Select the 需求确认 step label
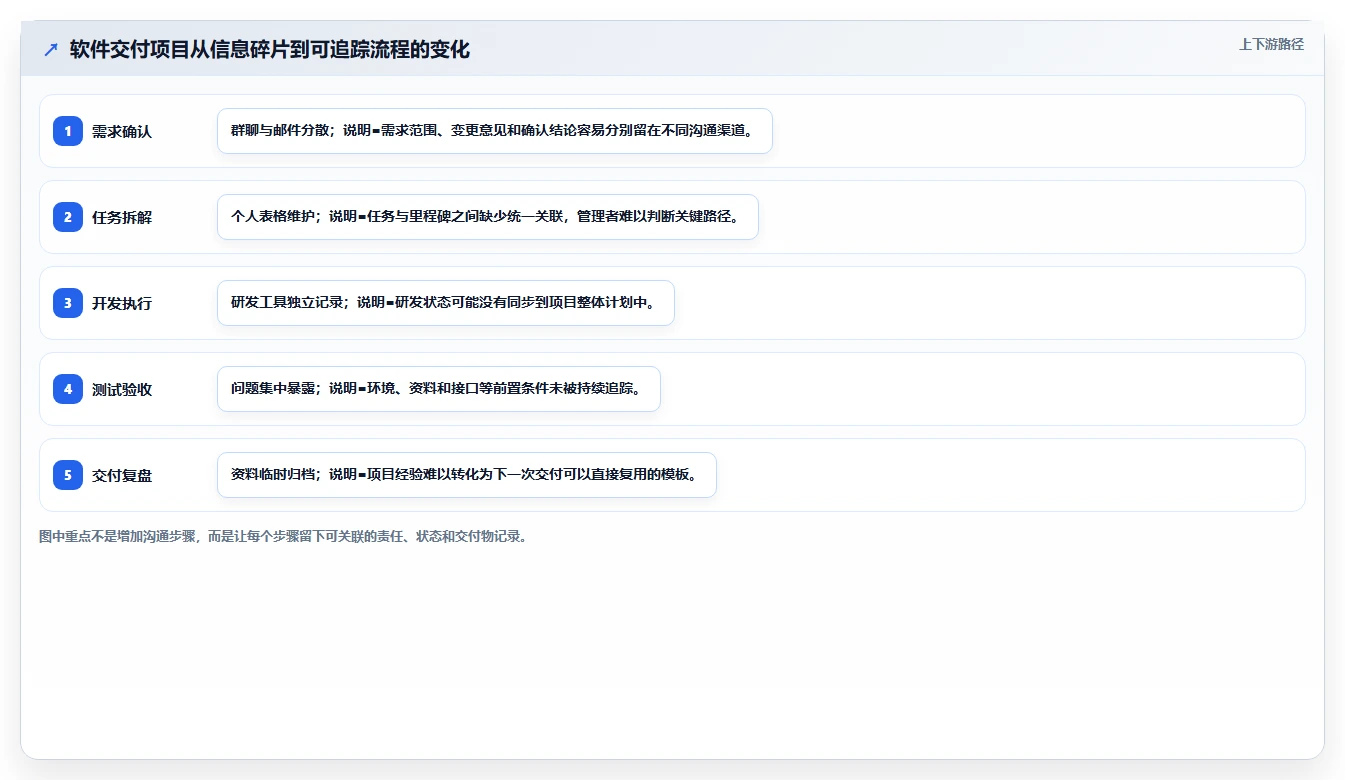1345x780 pixels. [122, 131]
